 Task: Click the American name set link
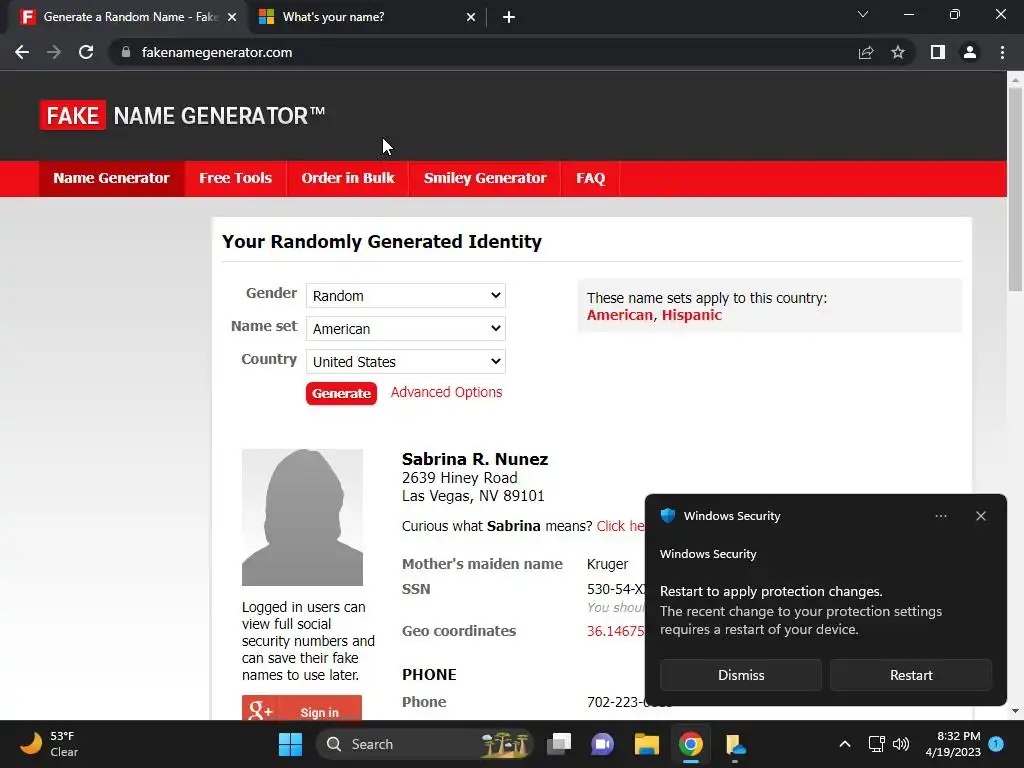coord(620,315)
